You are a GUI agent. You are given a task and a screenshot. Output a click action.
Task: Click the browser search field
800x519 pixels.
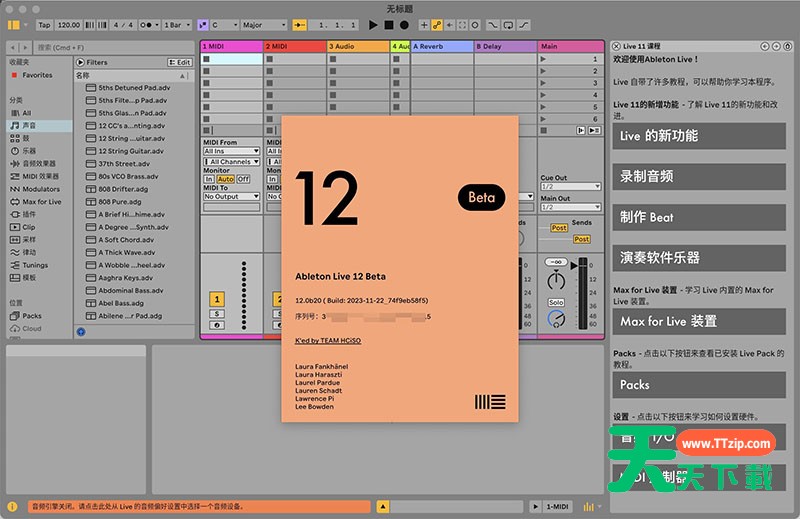[114, 47]
